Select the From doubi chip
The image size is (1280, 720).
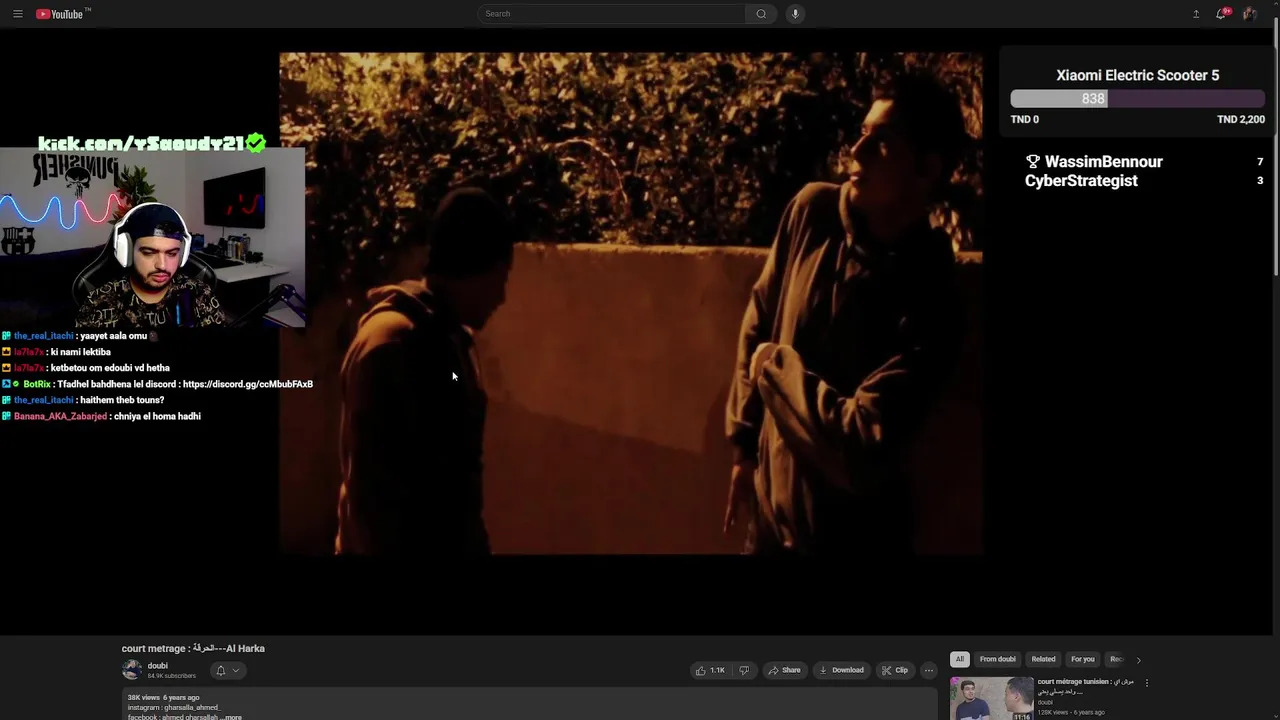[x=997, y=659]
